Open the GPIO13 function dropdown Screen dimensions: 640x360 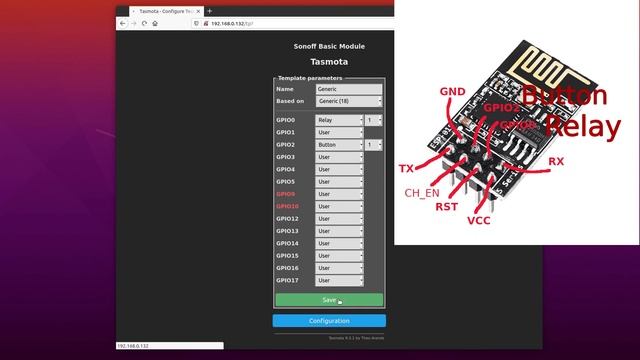(339, 231)
